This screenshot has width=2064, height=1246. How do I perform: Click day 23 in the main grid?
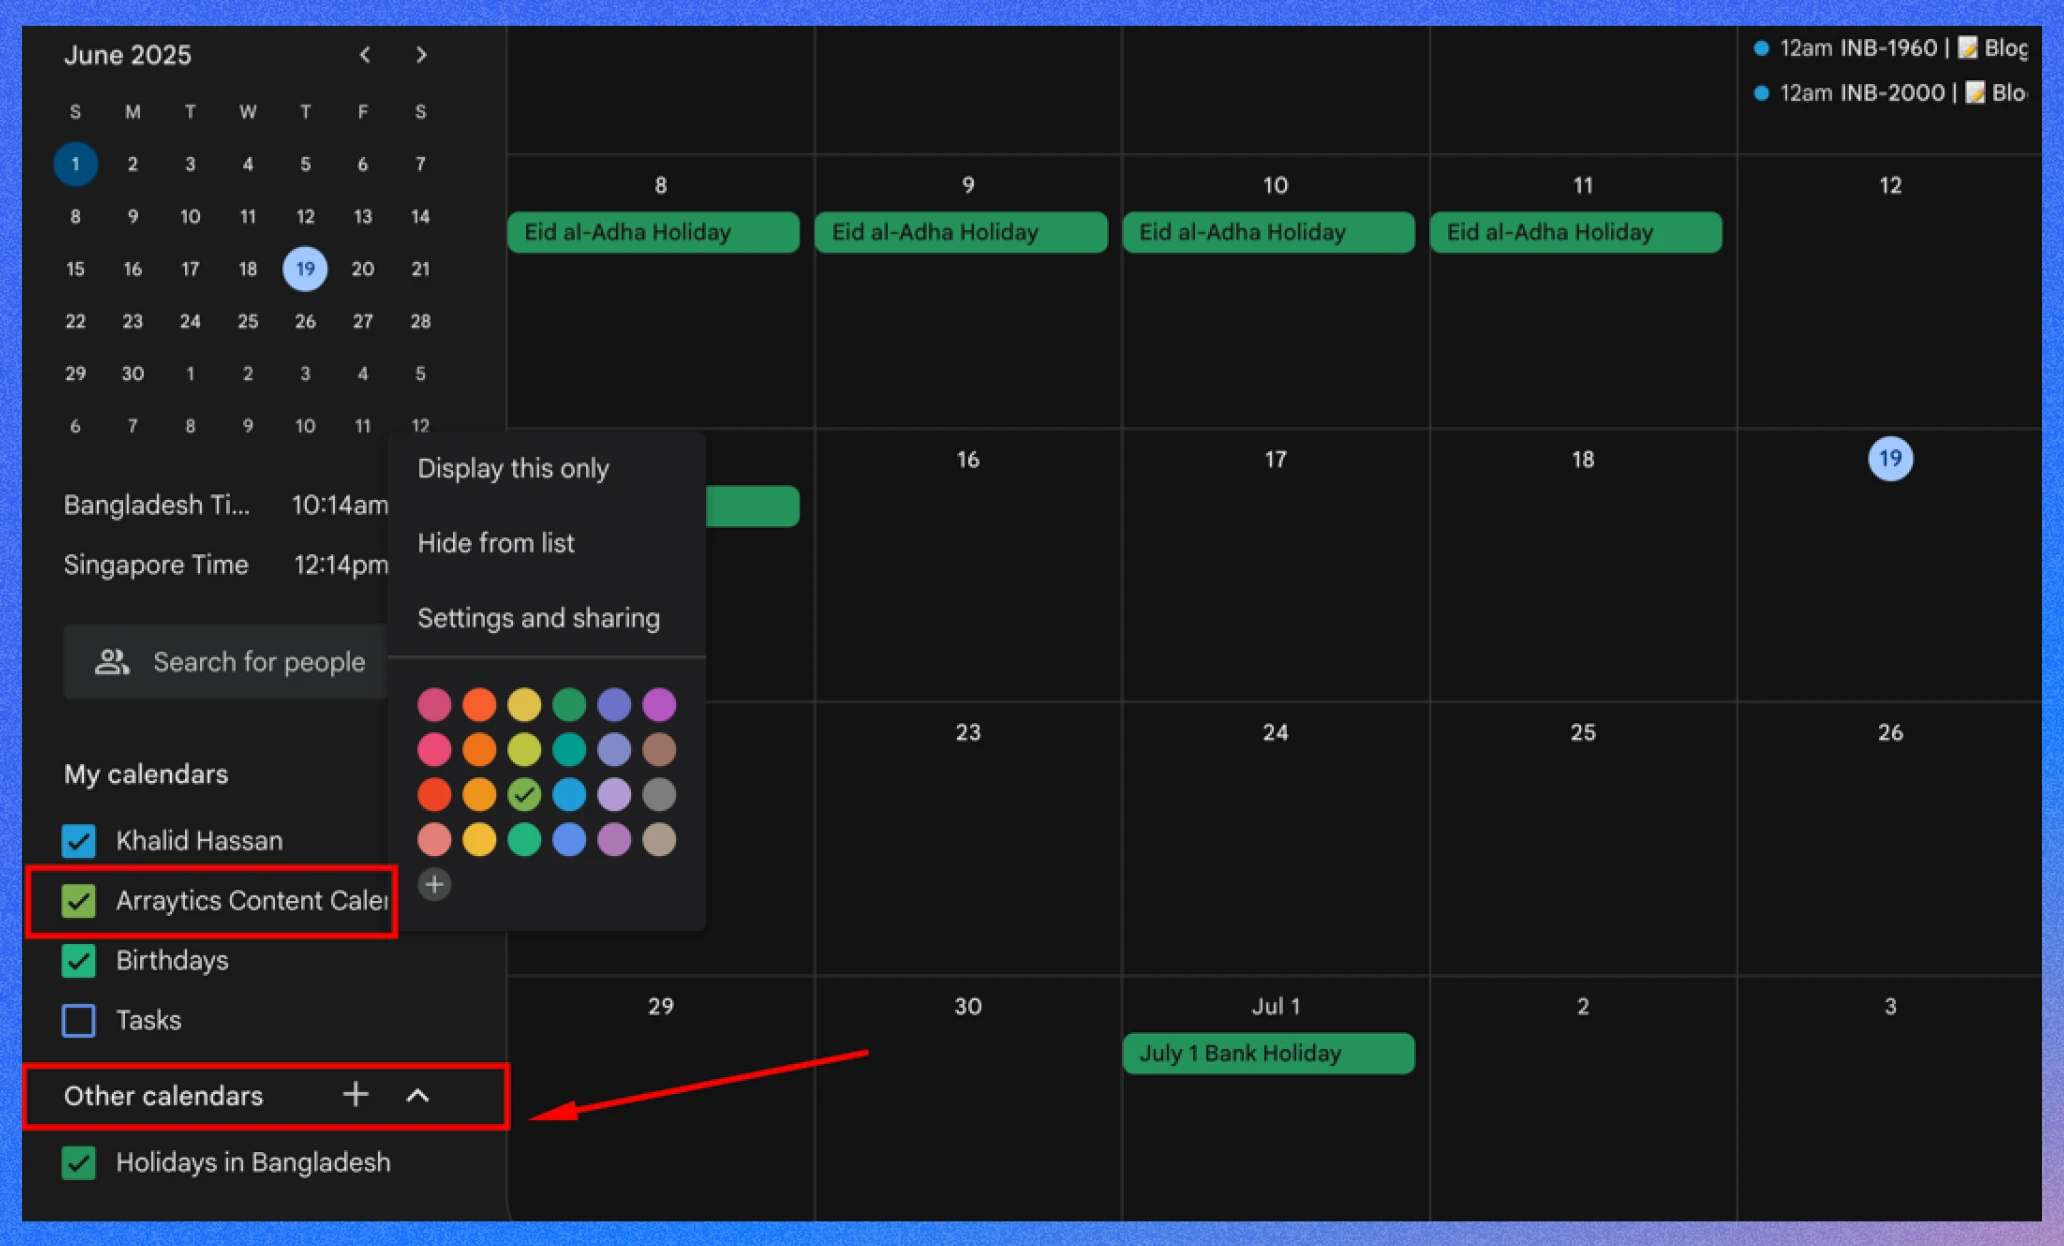968,732
